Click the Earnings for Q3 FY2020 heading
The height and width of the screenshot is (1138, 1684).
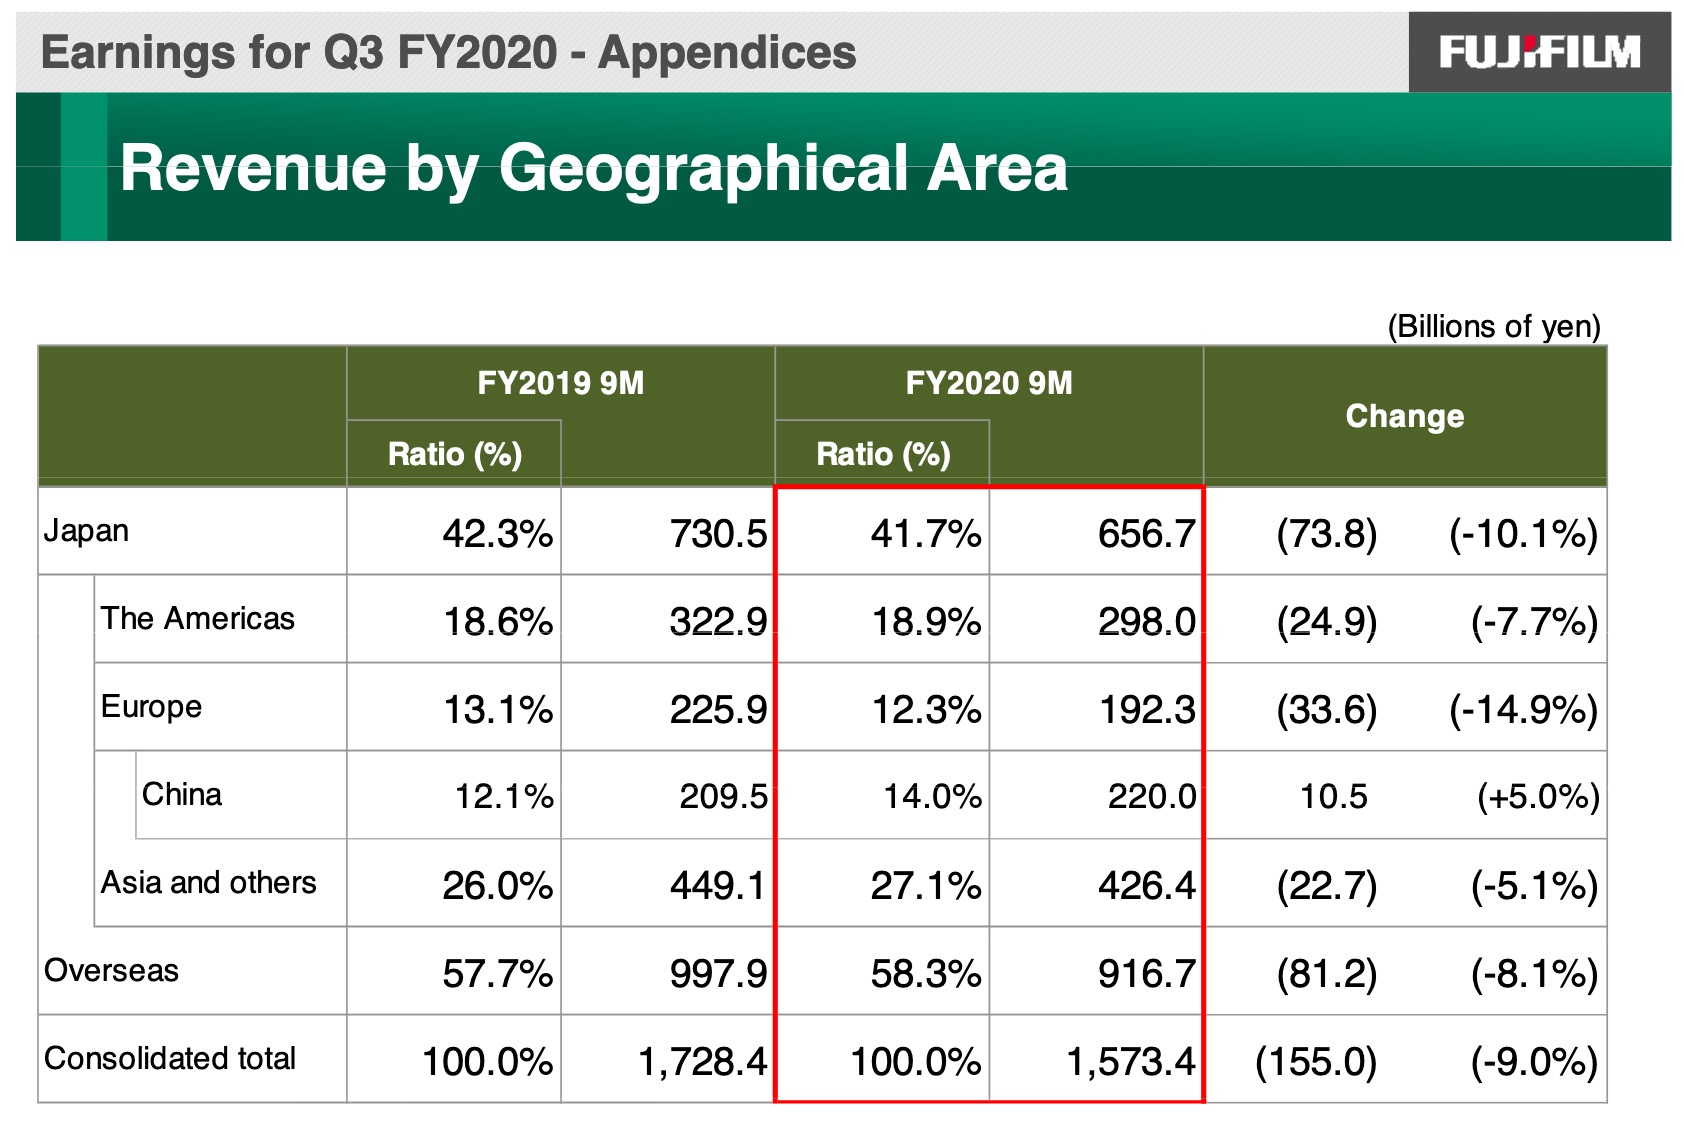pyautogui.click(x=448, y=52)
